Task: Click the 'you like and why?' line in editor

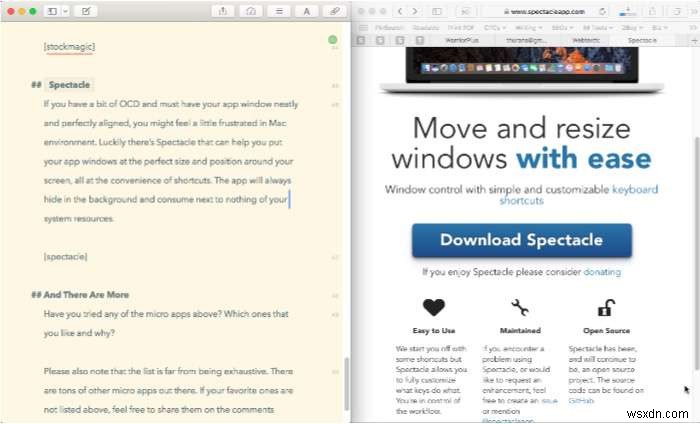Action: [79, 333]
